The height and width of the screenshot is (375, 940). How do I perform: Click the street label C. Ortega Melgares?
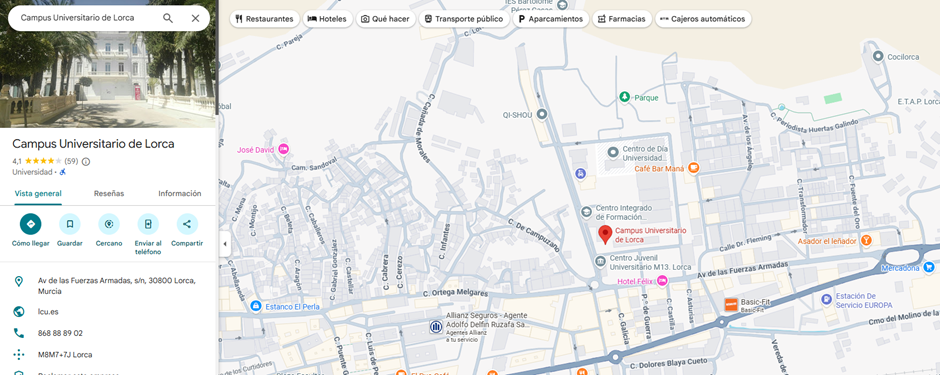tap(456, 294)
